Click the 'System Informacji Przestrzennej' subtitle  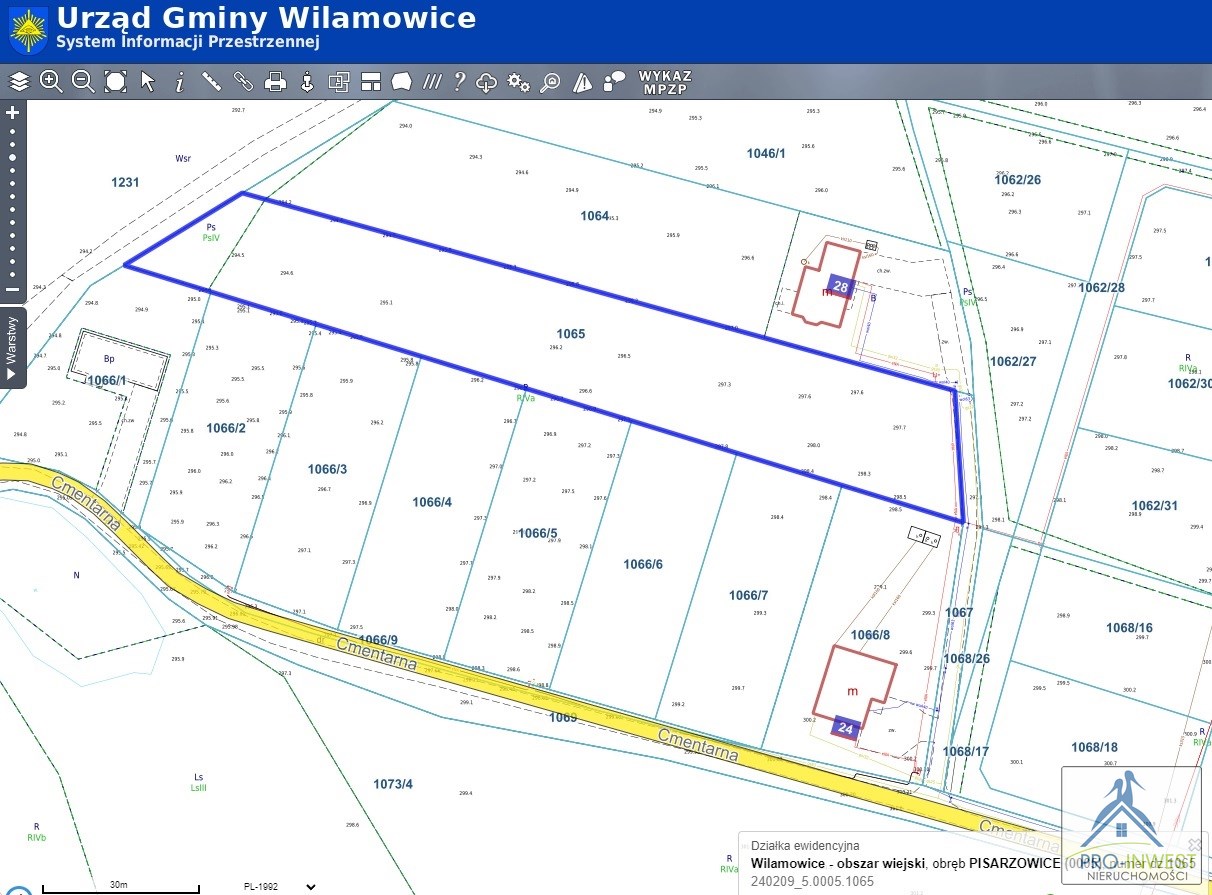click(x=187, y=43)
